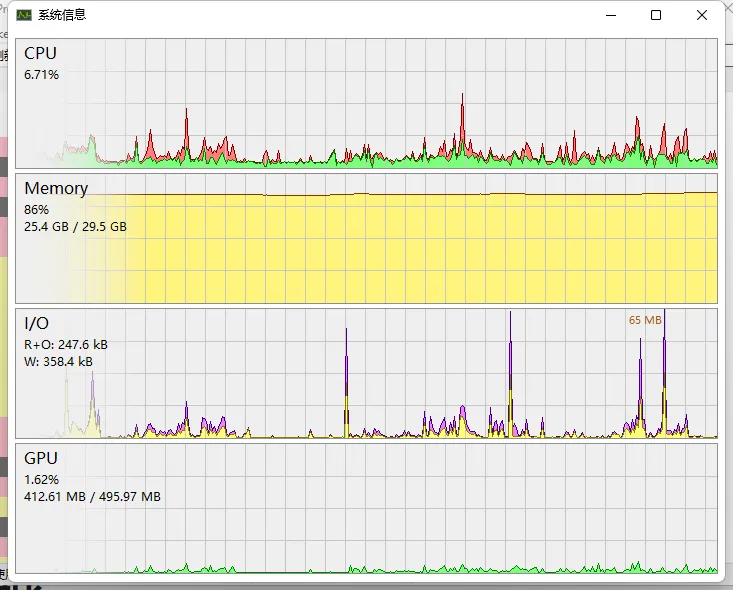Select the GPU graph heading

click(x=41, y=458)
